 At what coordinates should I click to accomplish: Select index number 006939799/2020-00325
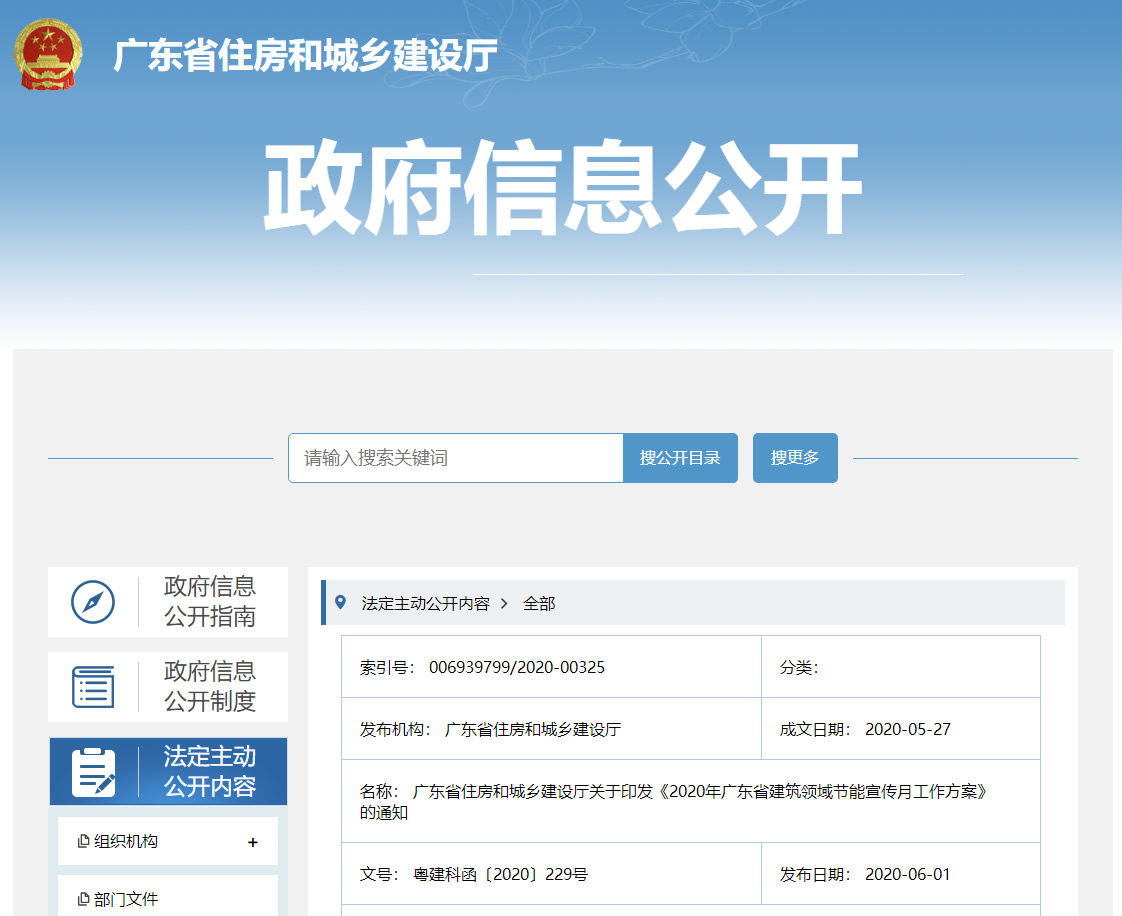pyautogui.click(x=517, y=667)
